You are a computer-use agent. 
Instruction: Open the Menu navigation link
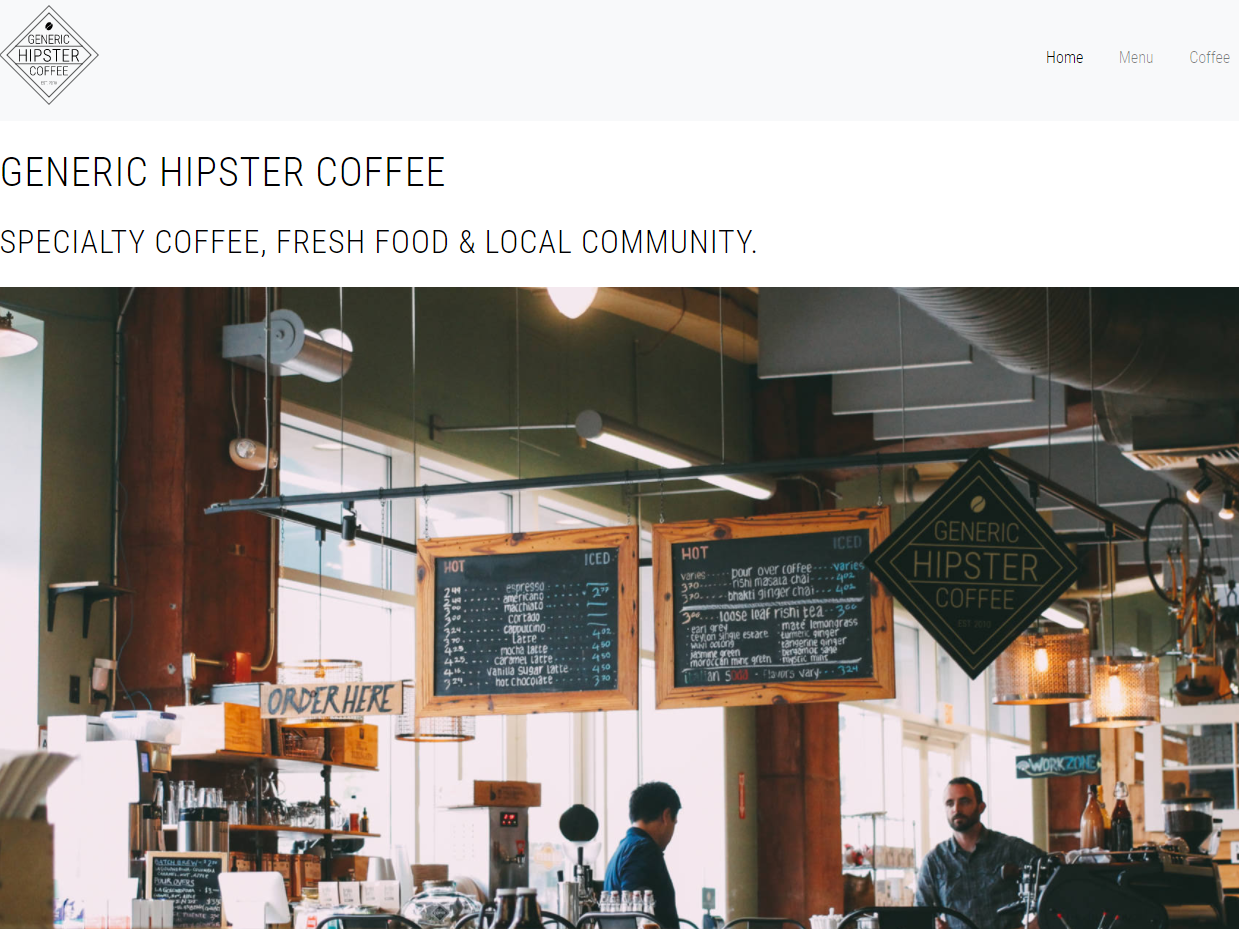click(1136, 57)
